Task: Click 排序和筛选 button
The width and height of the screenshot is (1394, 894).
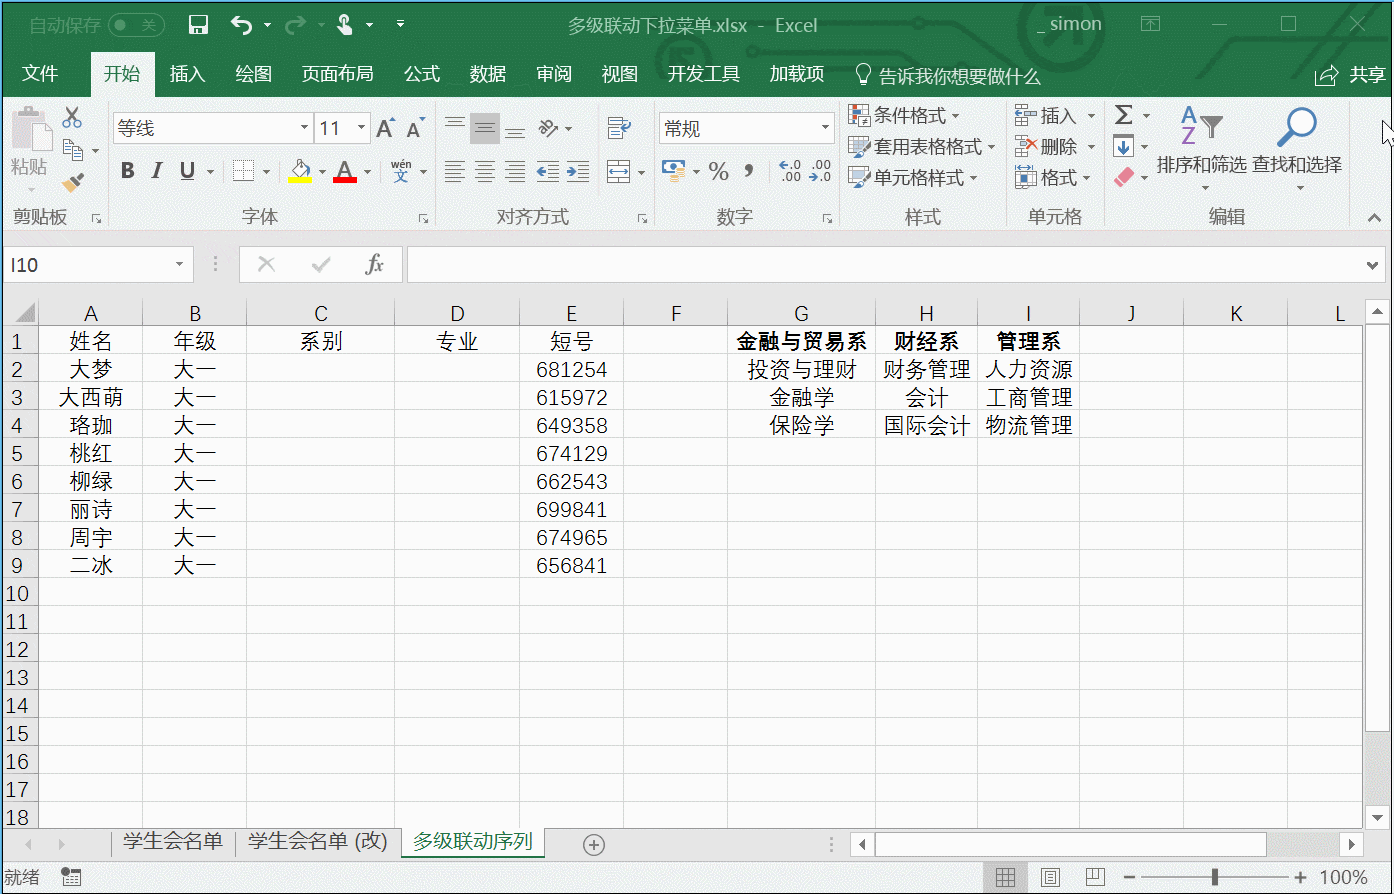Action: pyautogui.click(x=1201, y=150)
